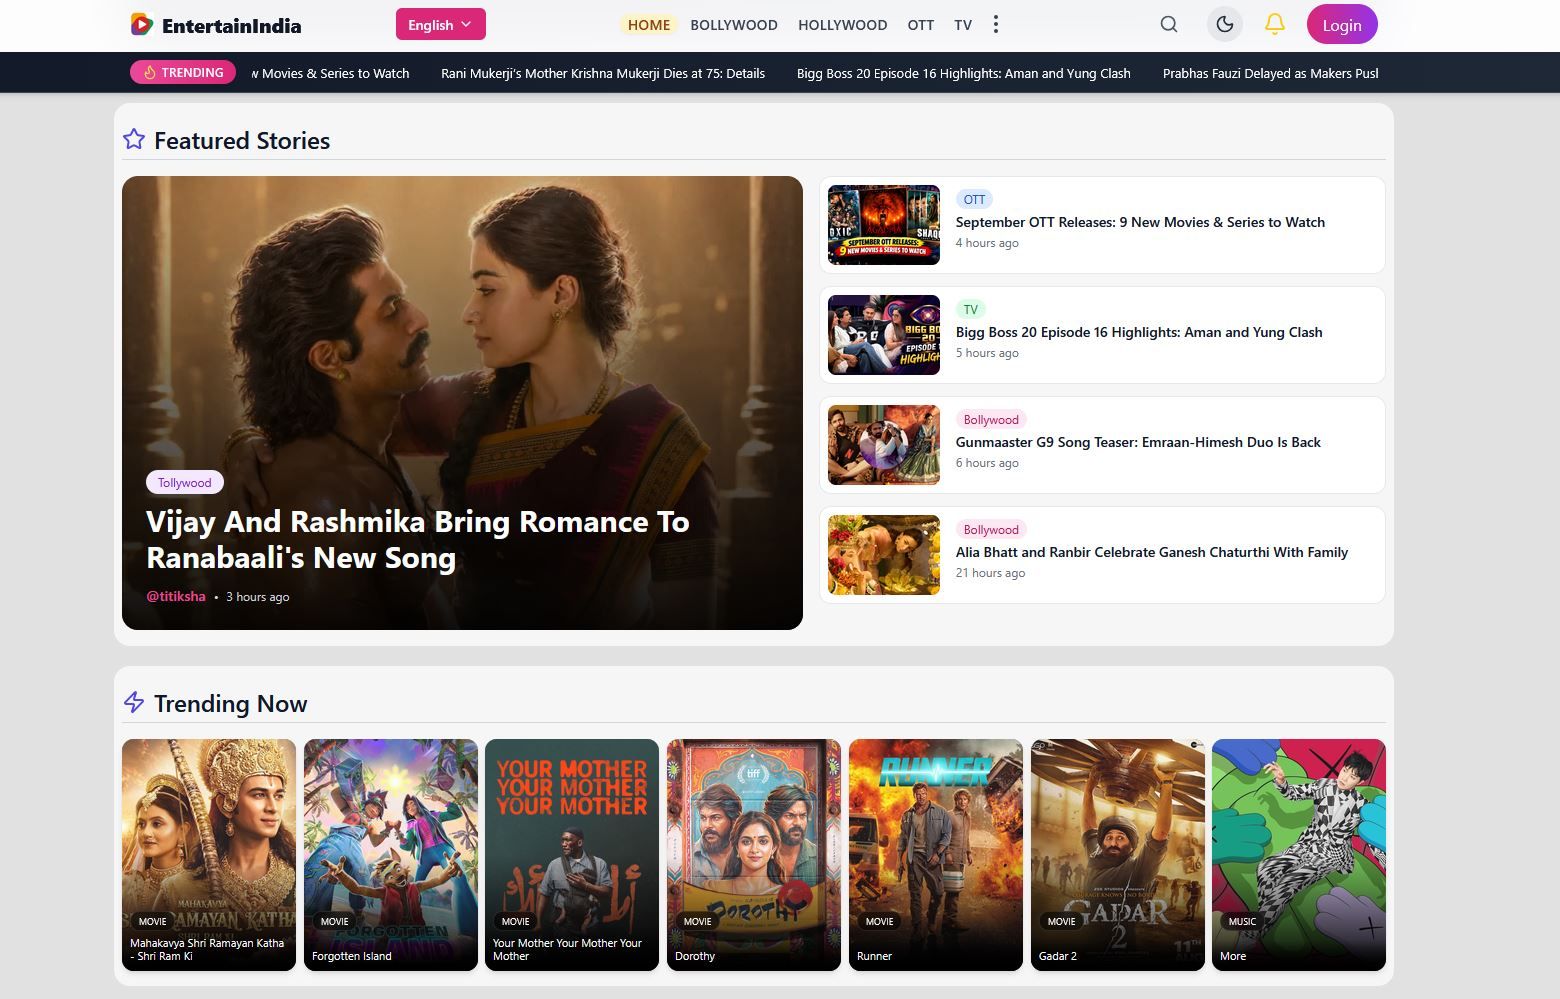Open the @titiksha author profile

tap(176, 597)
